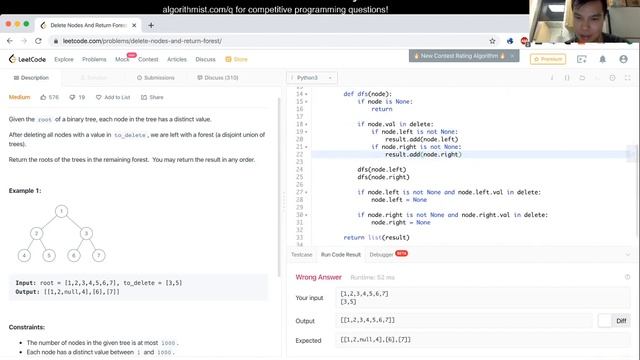Click Add to List
This screenshot has height=360, width=640.
click(x=113, y=97)
